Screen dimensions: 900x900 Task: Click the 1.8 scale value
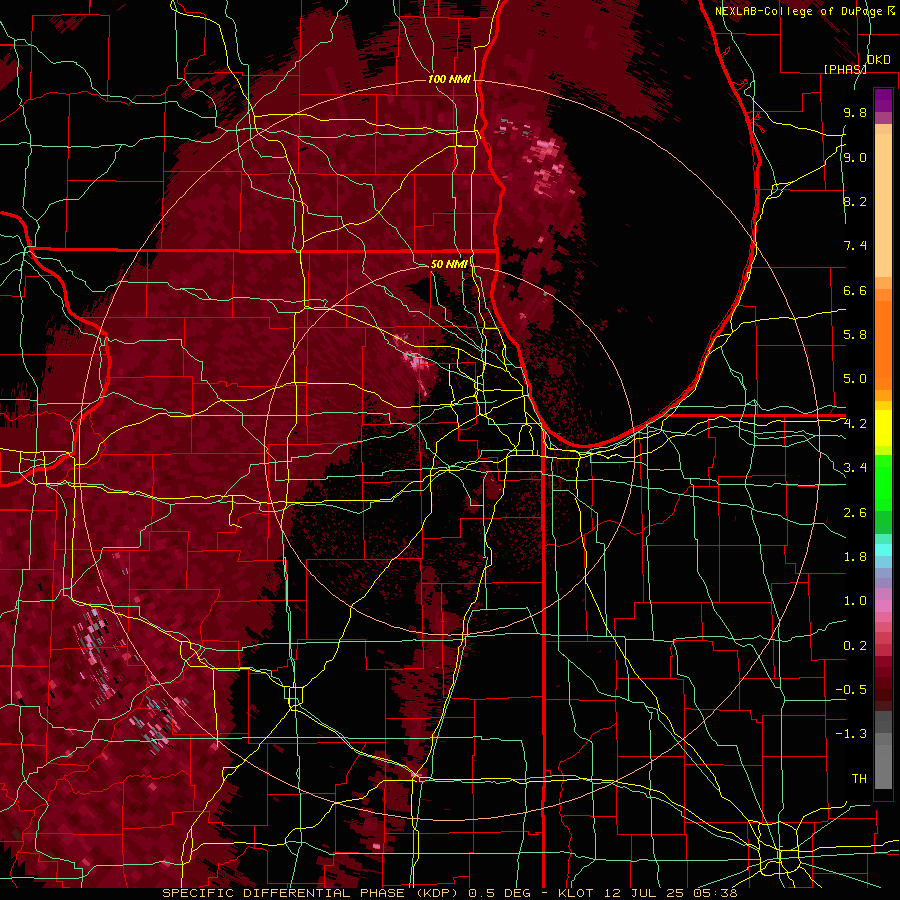855,557
